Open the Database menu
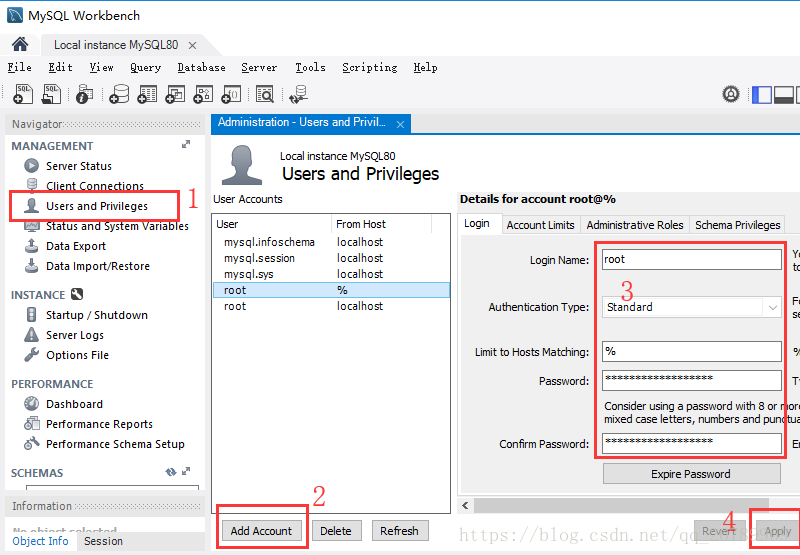 click(x=202, y=67)
